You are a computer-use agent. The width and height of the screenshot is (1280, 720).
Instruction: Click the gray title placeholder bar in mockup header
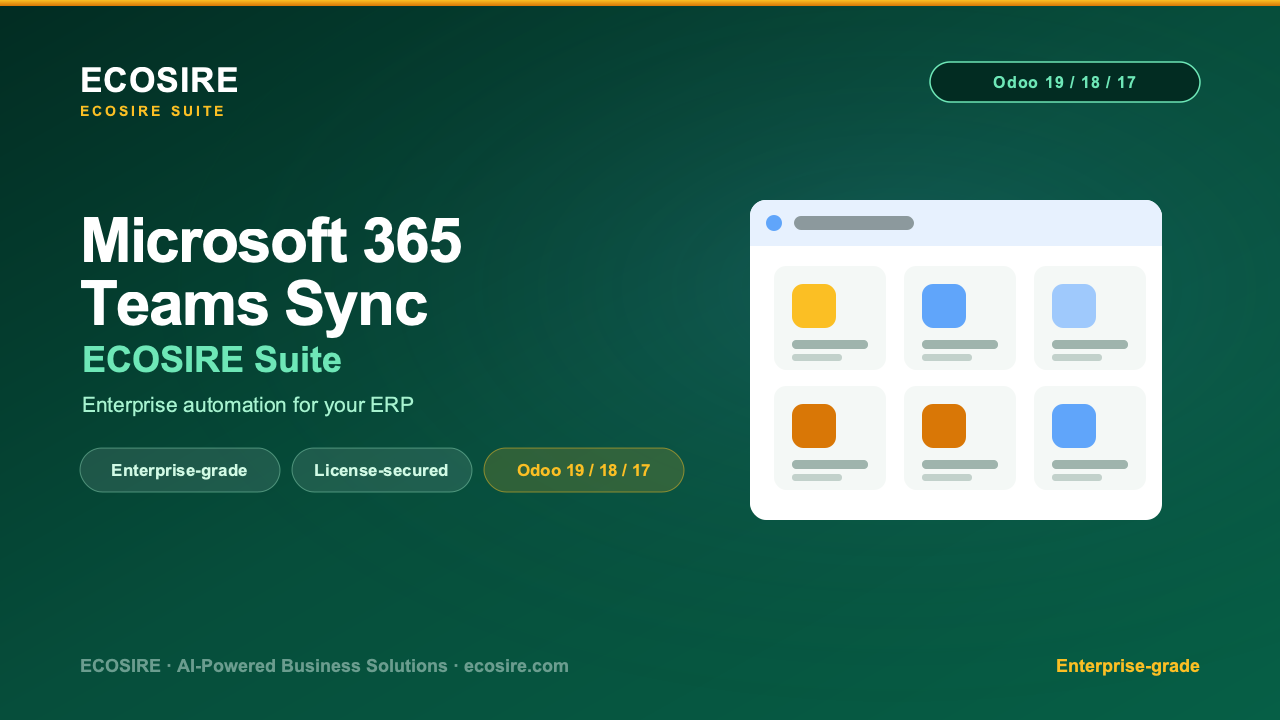pyautogui.click(x=854, y=223)
